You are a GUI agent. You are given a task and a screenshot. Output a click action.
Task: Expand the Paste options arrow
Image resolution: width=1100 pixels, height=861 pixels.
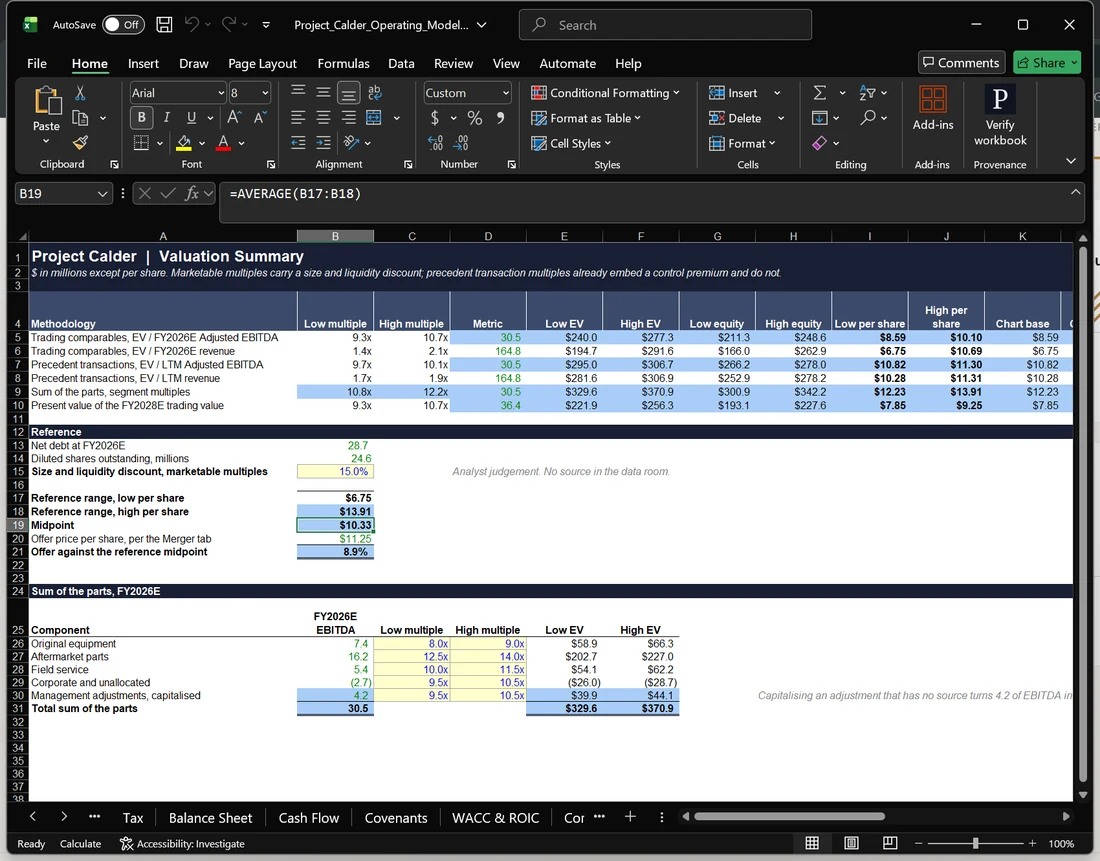point(46,142)
